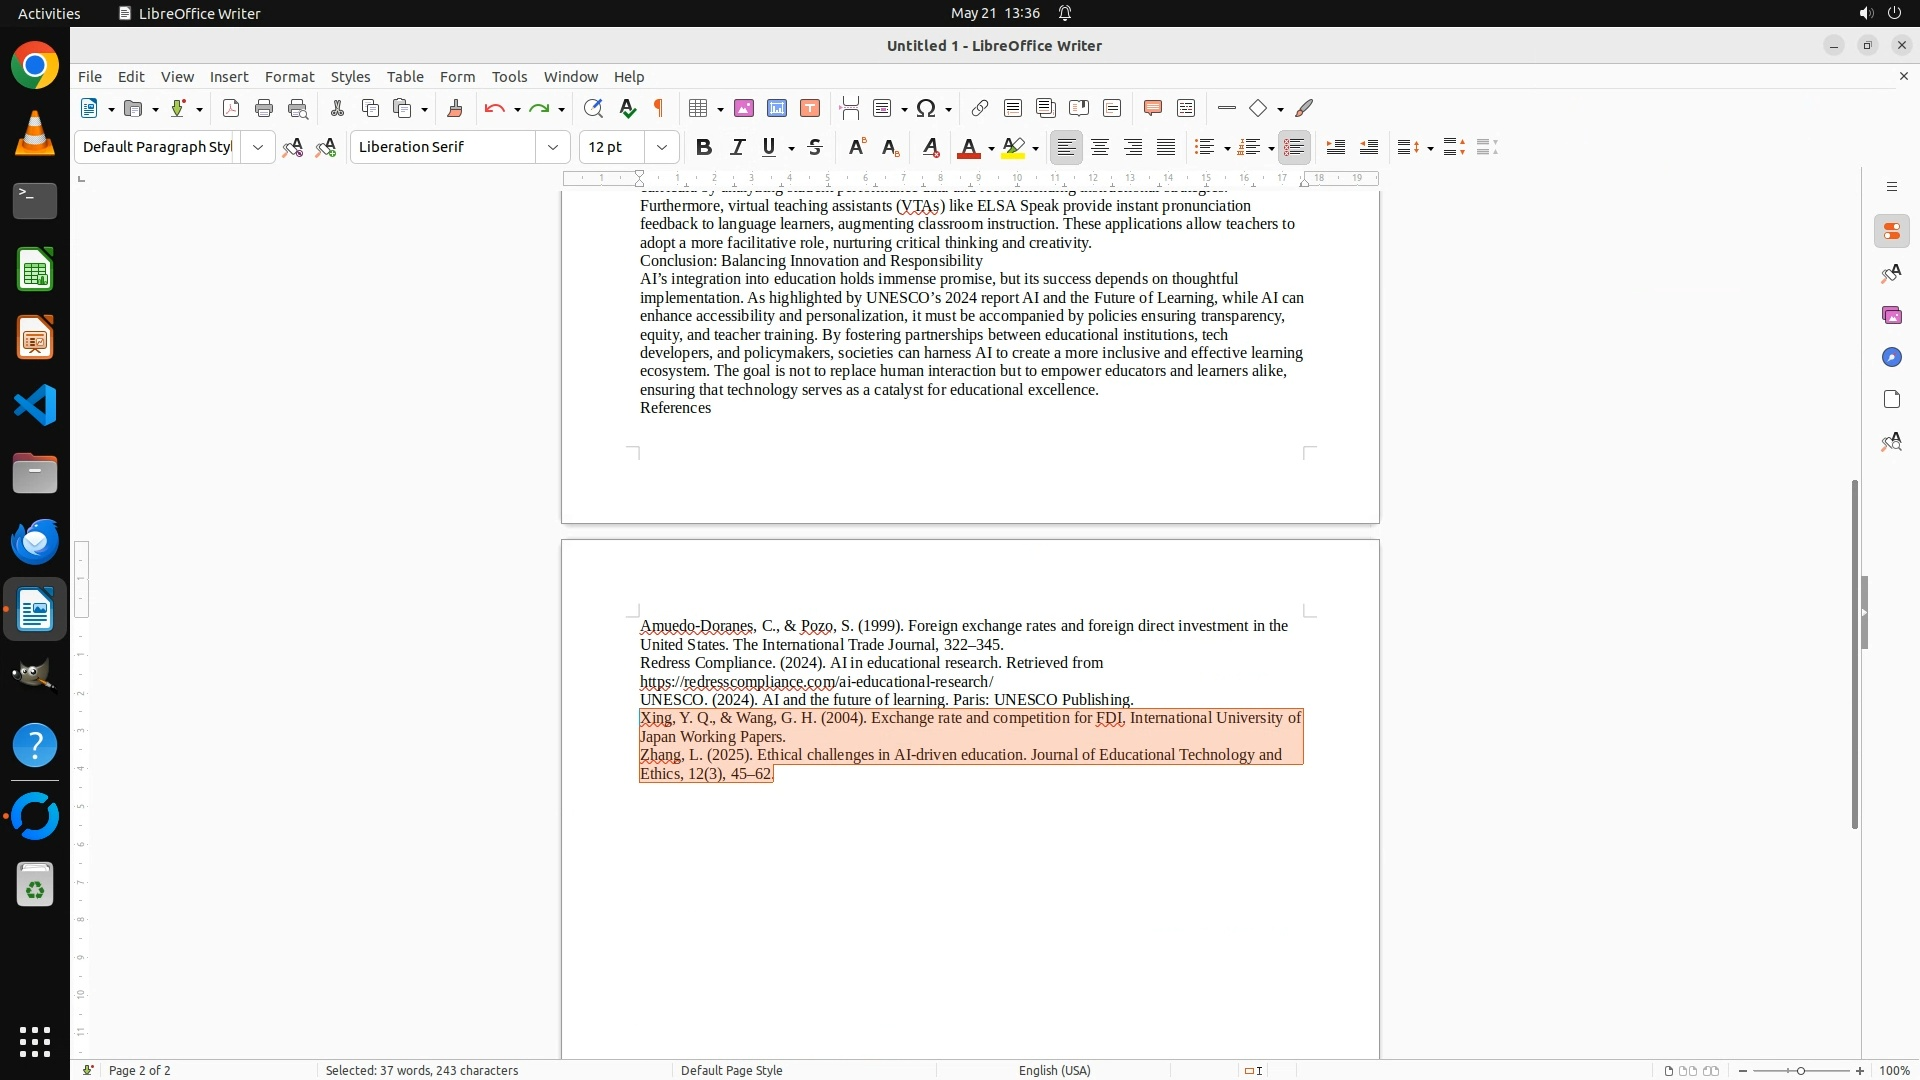Image resolution: width=1920 pixels, height=1080 pixels.
Task: Open the Tools menu
Action: (509, 77)
